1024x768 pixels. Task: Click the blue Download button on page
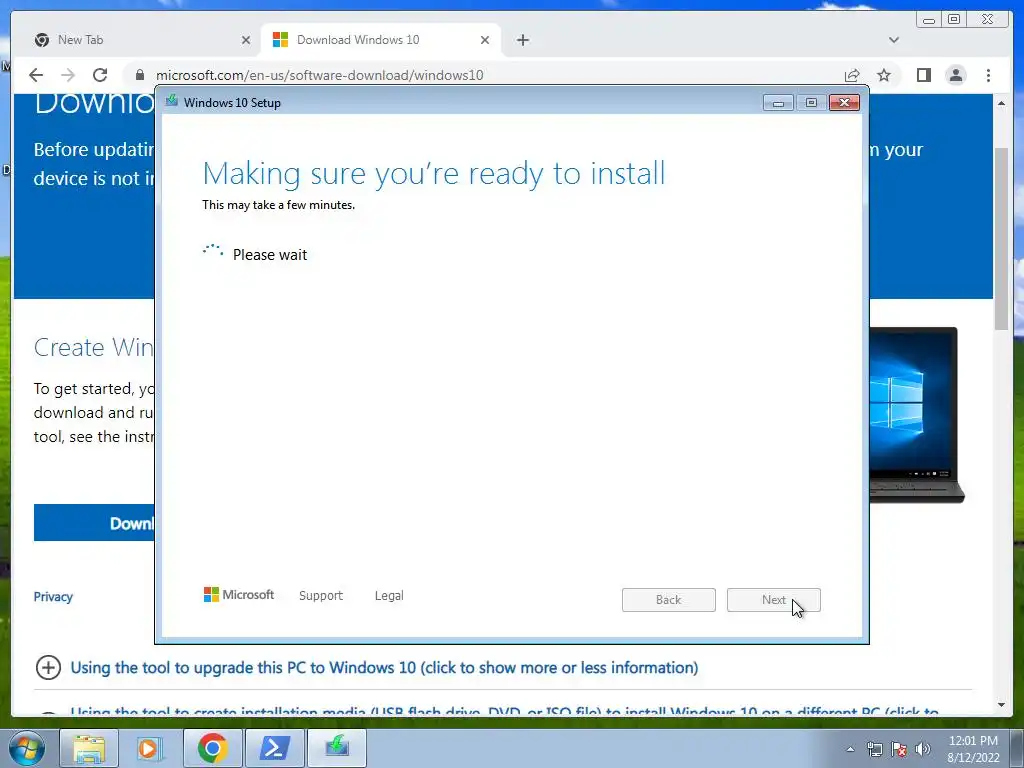[94, 522]
